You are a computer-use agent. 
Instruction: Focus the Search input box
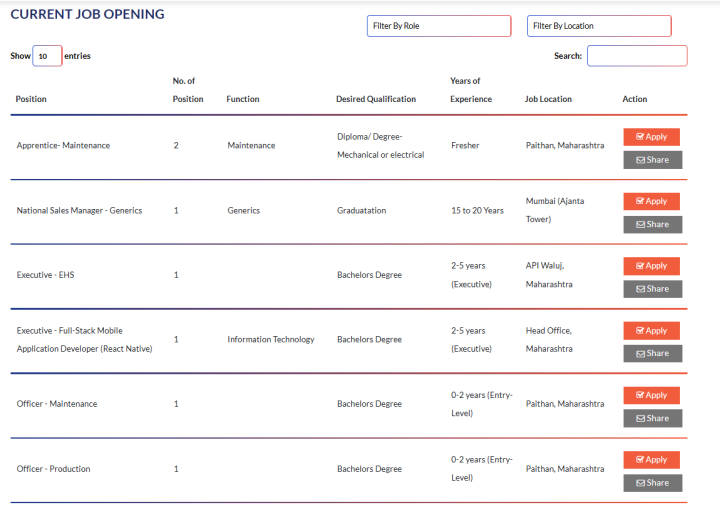pyautogui.click(x=636, y=56)
